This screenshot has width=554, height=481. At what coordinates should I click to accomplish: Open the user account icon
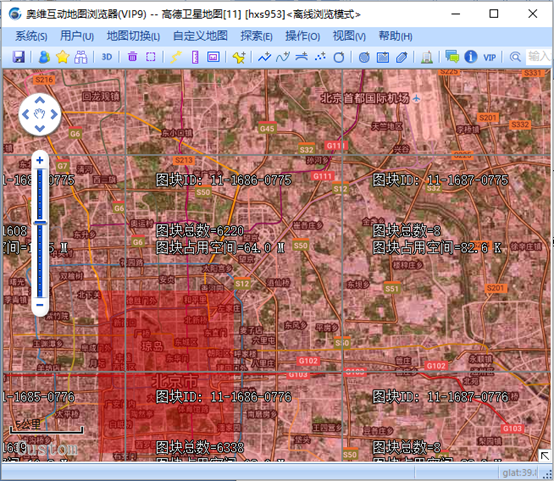[44, 57]
